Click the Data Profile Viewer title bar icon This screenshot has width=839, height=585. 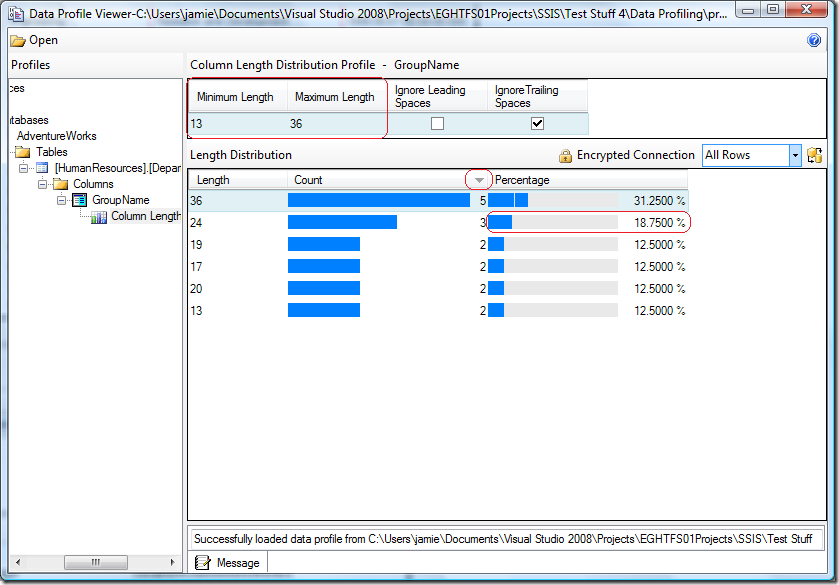click(x=16, y=12)
